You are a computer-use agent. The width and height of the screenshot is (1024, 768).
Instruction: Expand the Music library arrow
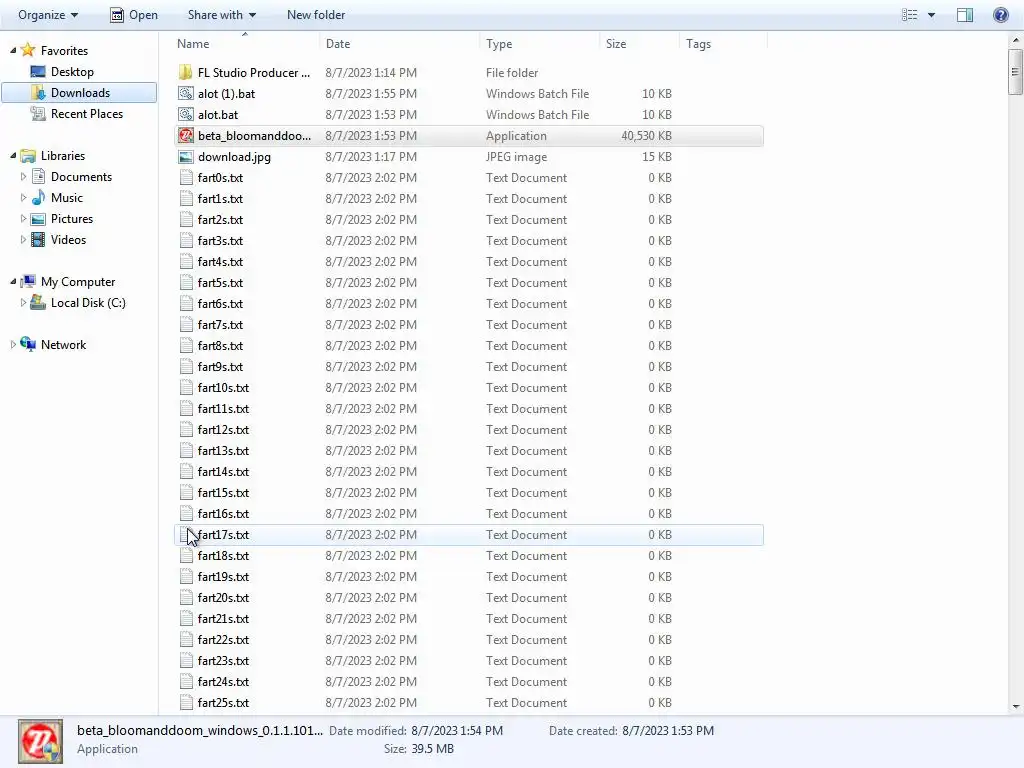pyautogui.click(x=23, y=197)
